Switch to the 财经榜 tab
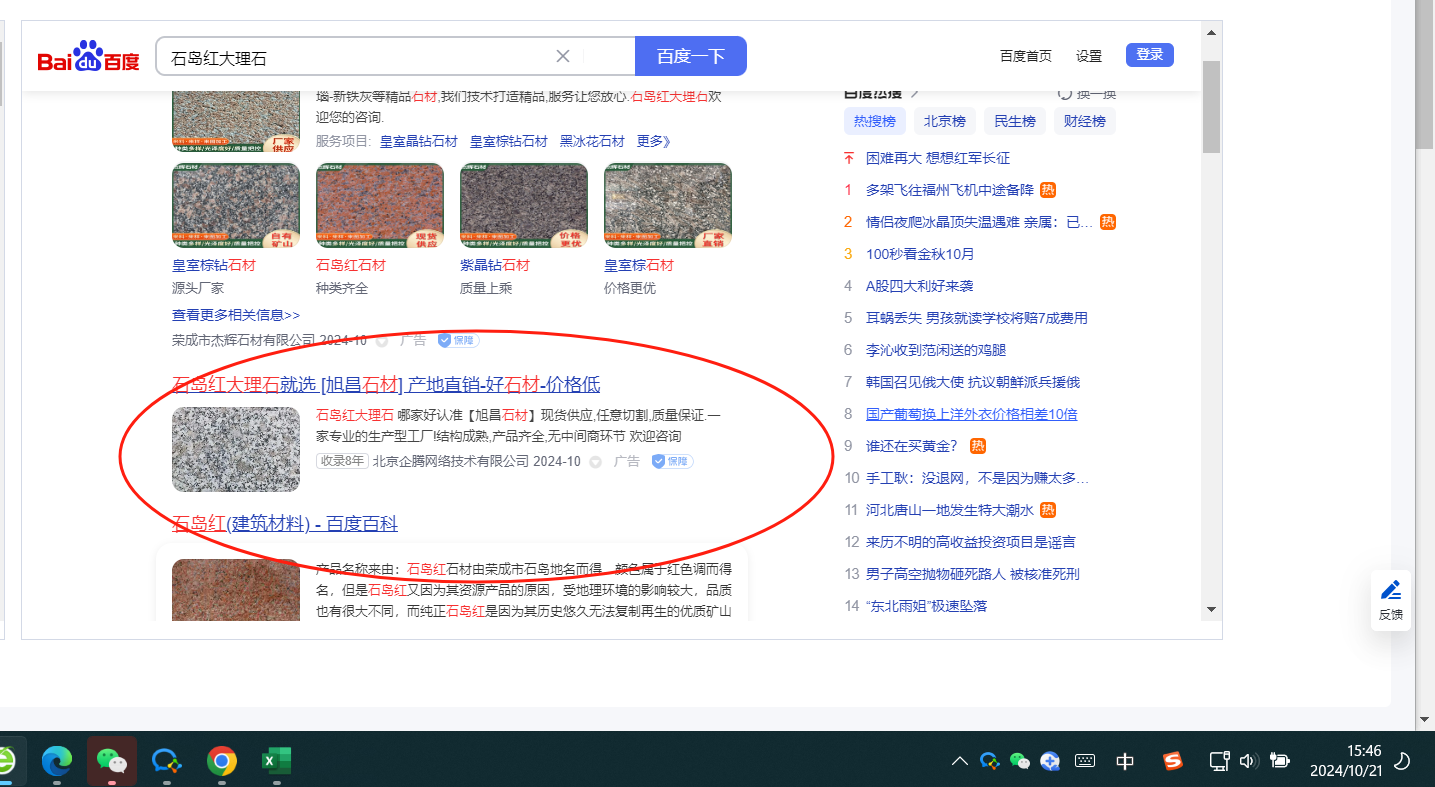This screenshot has width=1435, height=787. click(x=1084, y=122)
